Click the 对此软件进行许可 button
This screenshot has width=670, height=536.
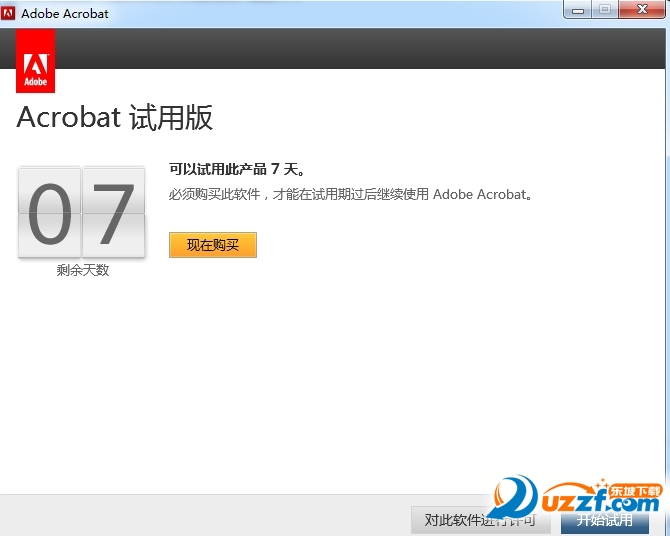480,520
